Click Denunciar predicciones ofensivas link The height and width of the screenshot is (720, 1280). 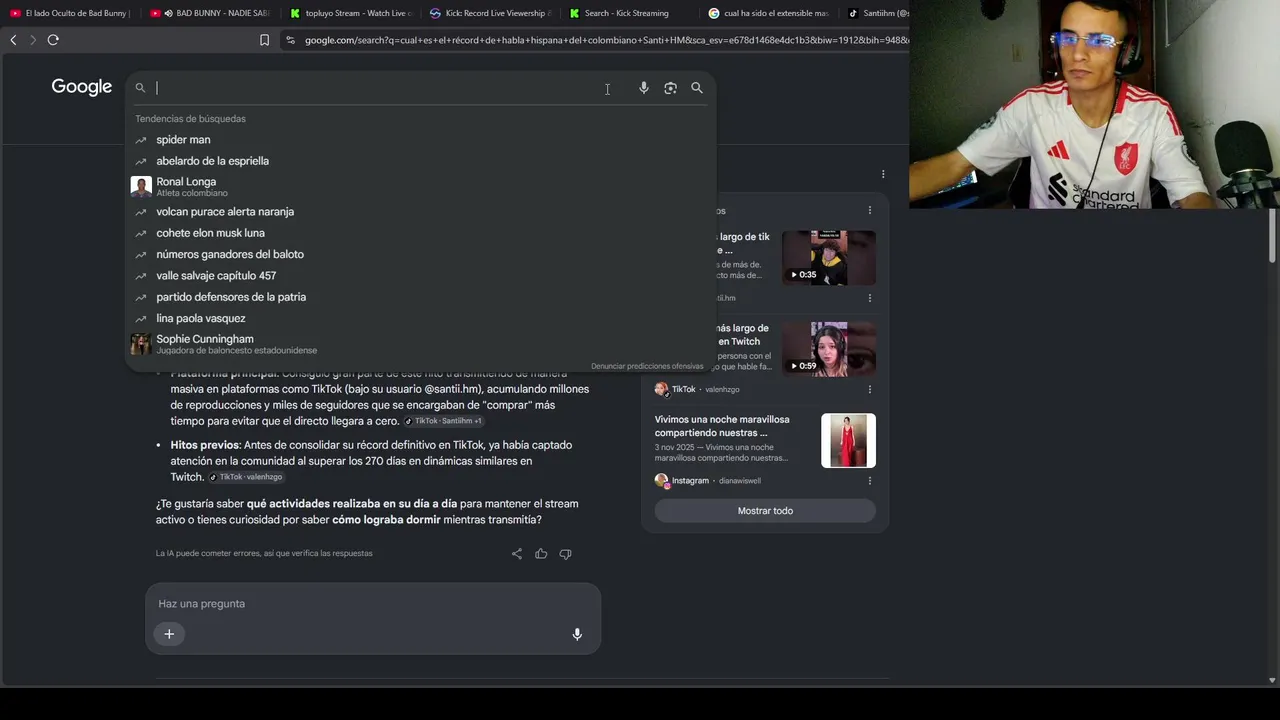tap(647, 366)
